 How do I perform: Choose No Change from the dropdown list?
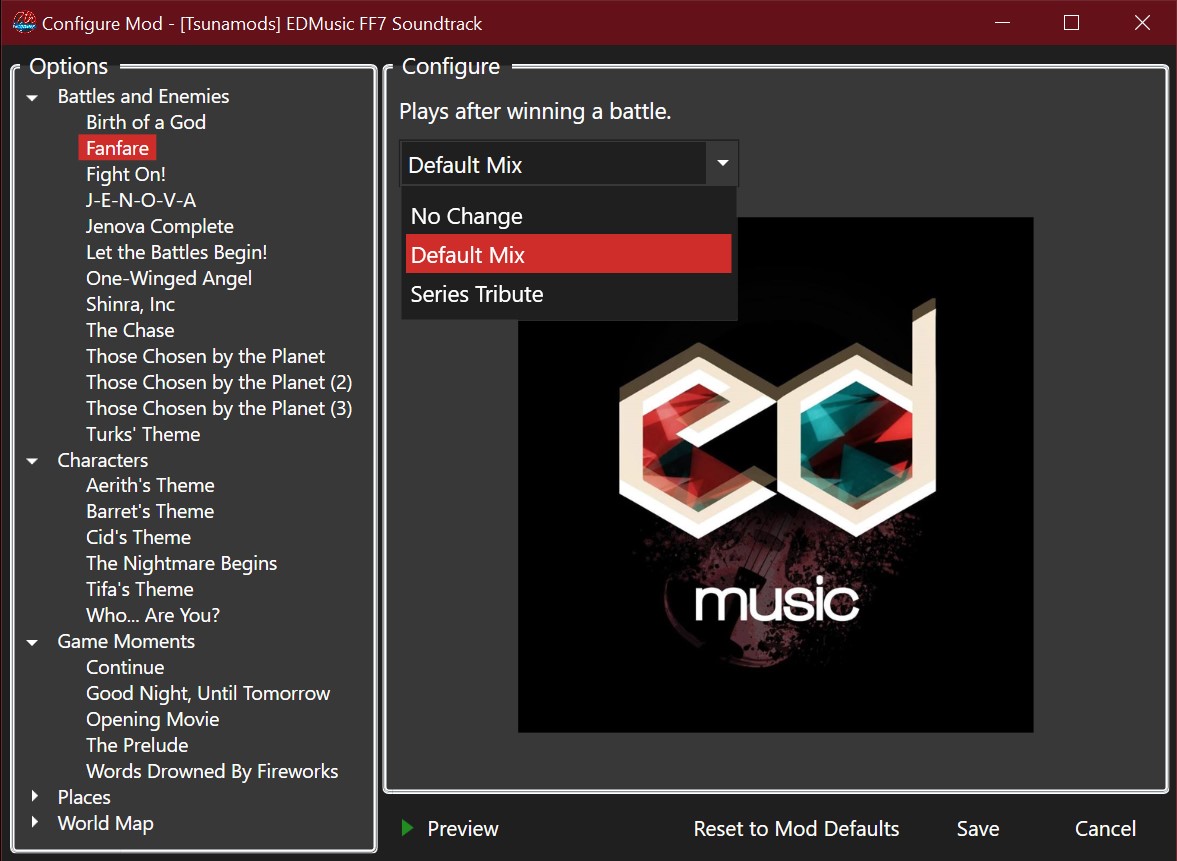(568, 216)
